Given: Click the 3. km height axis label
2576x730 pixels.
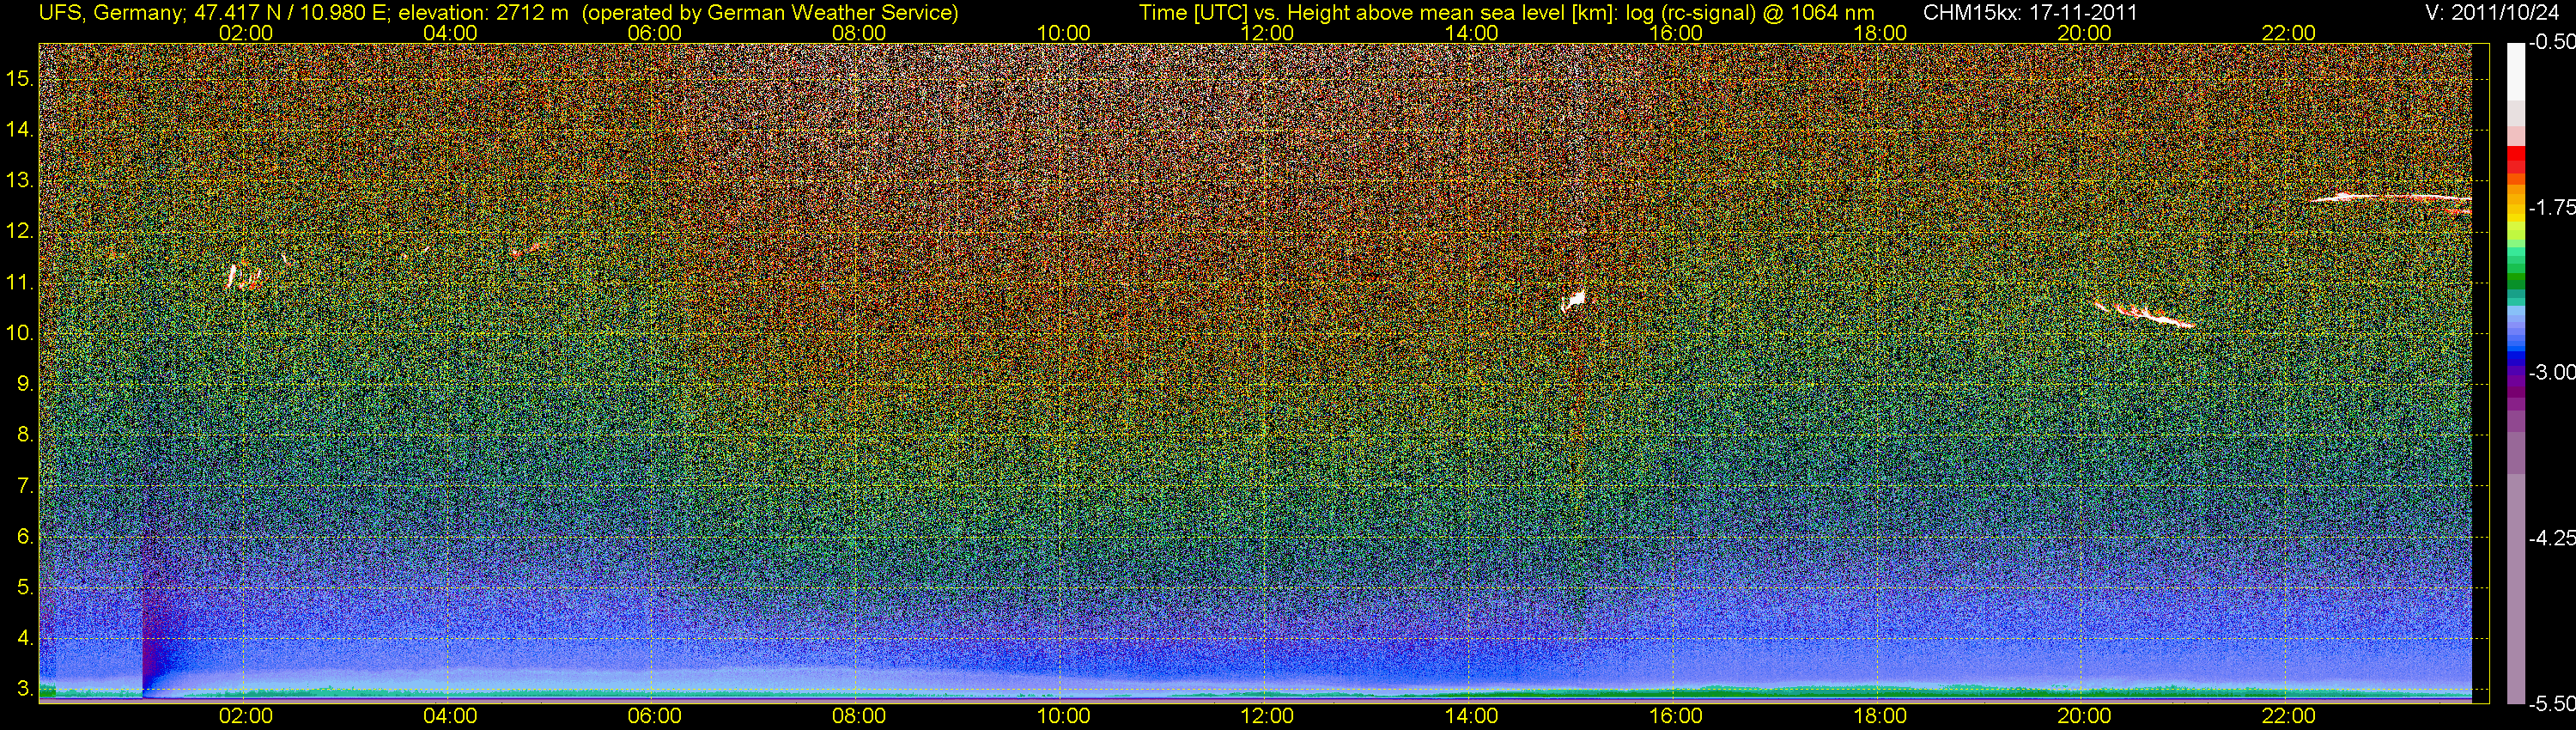Looking at the screenshot, I should 25,690.
